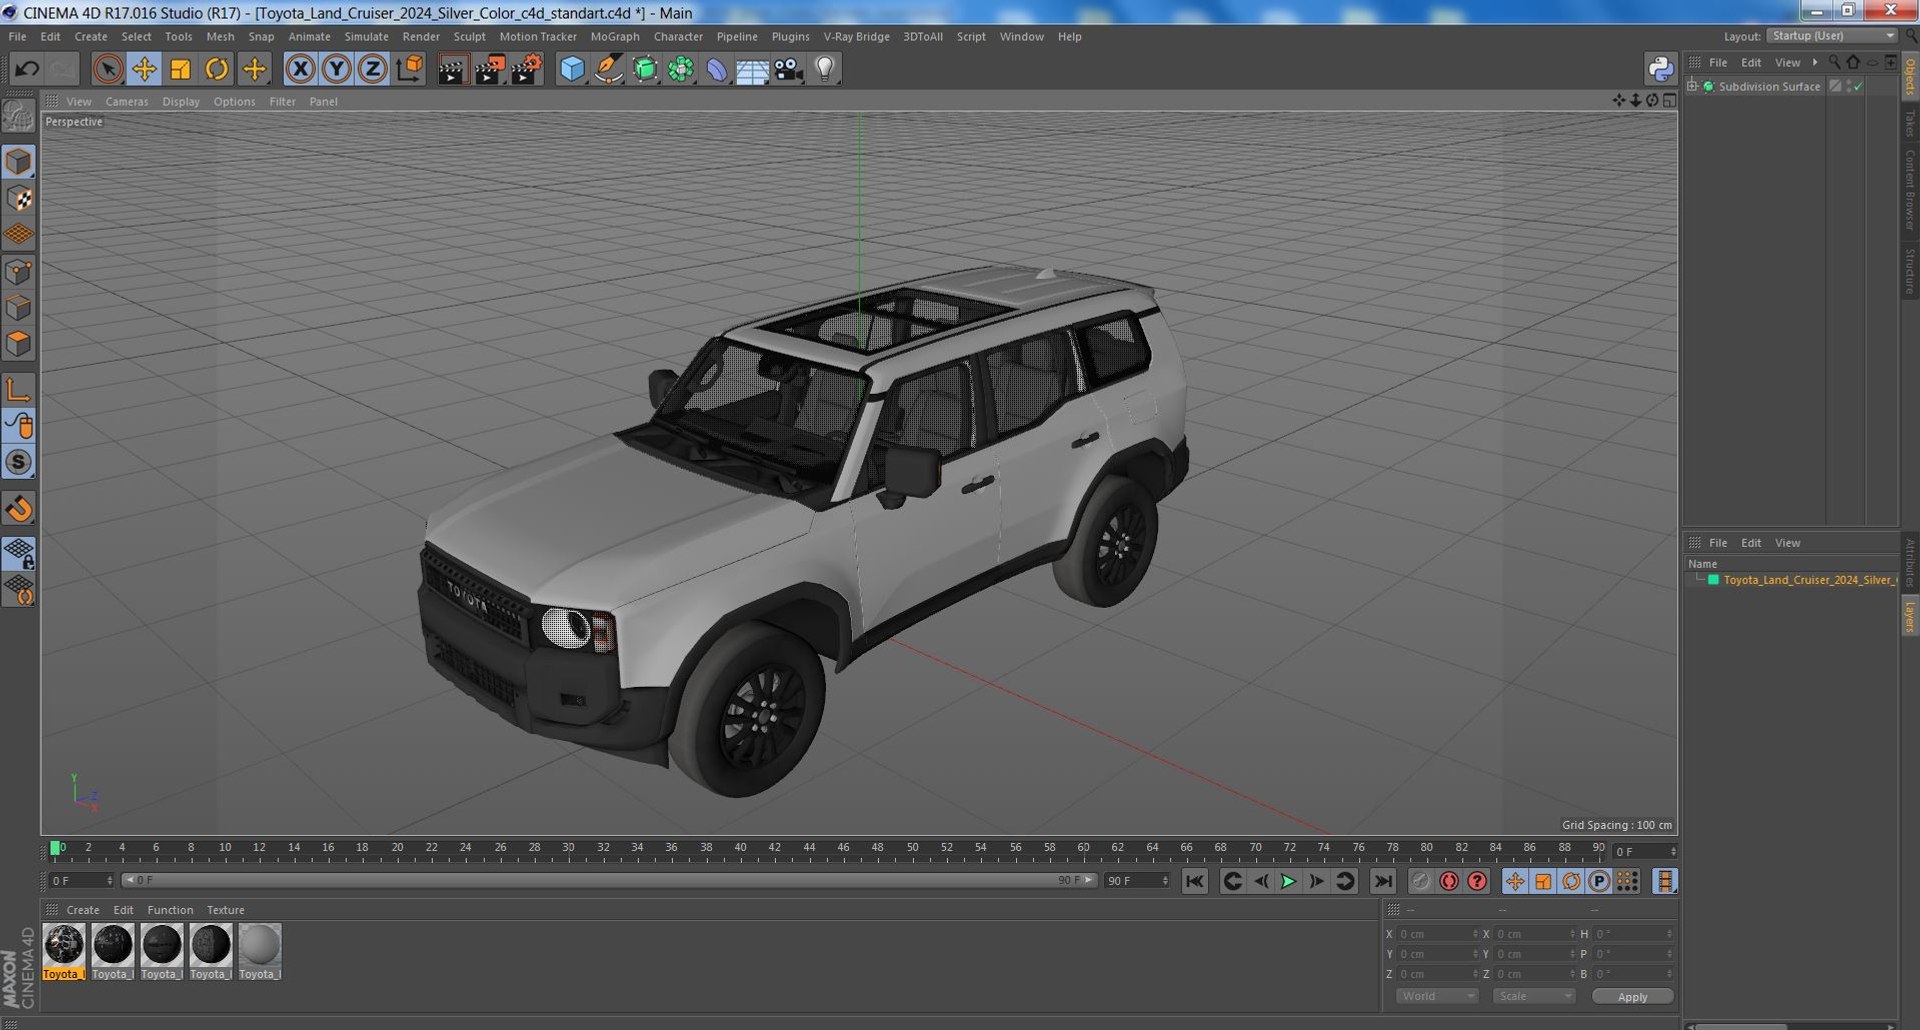Open viewport Cameras menu
1920x1030 pixels.
(x=126, y=102)
